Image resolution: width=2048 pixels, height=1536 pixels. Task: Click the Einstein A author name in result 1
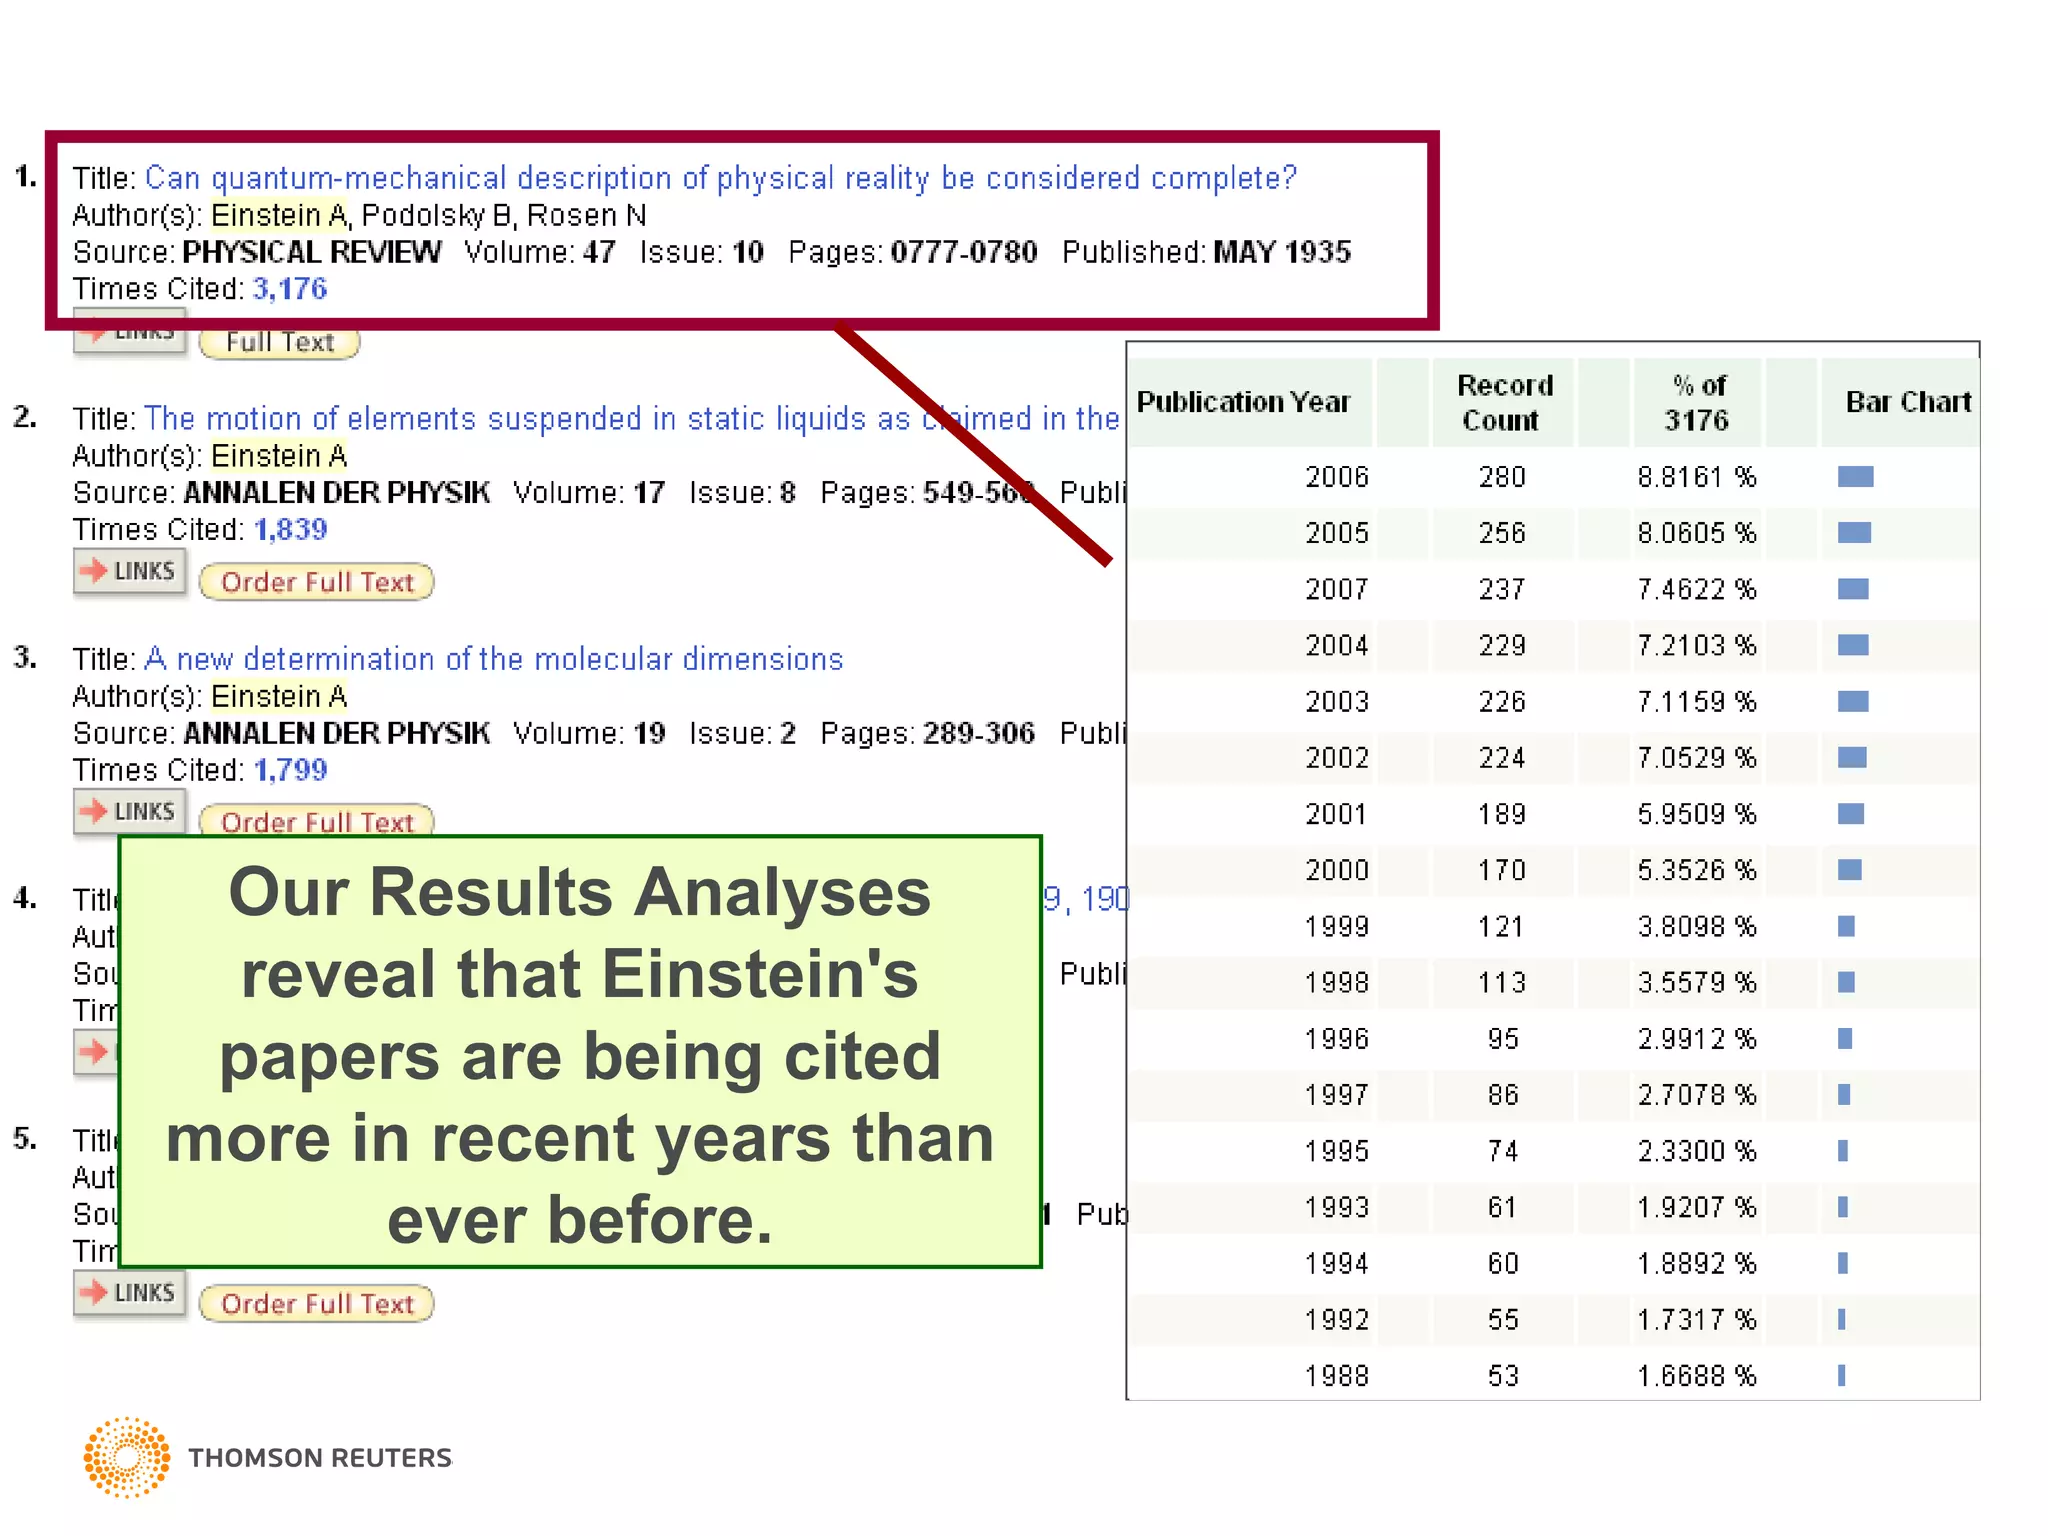coord(279,215)
